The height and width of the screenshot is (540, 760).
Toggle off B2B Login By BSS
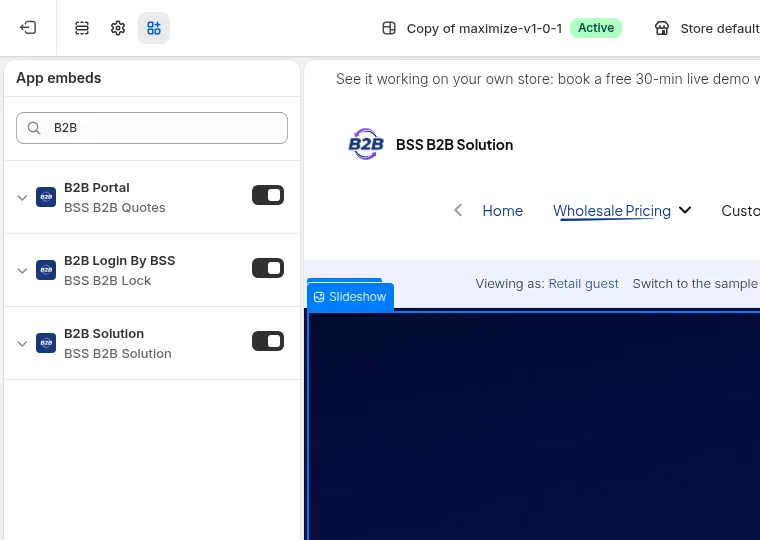(268, 268)
